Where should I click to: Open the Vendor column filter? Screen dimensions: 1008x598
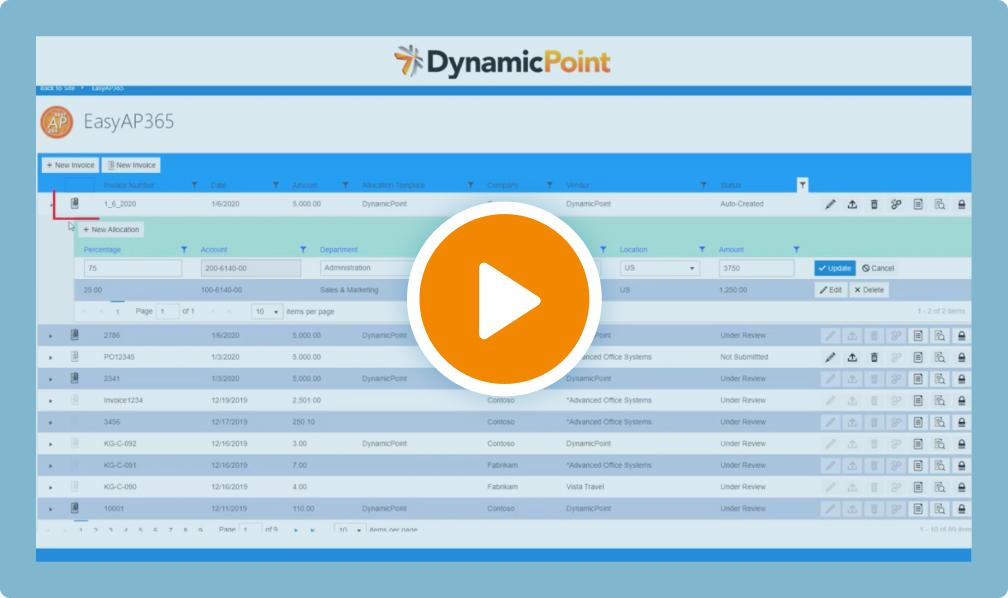coord(703,185)
